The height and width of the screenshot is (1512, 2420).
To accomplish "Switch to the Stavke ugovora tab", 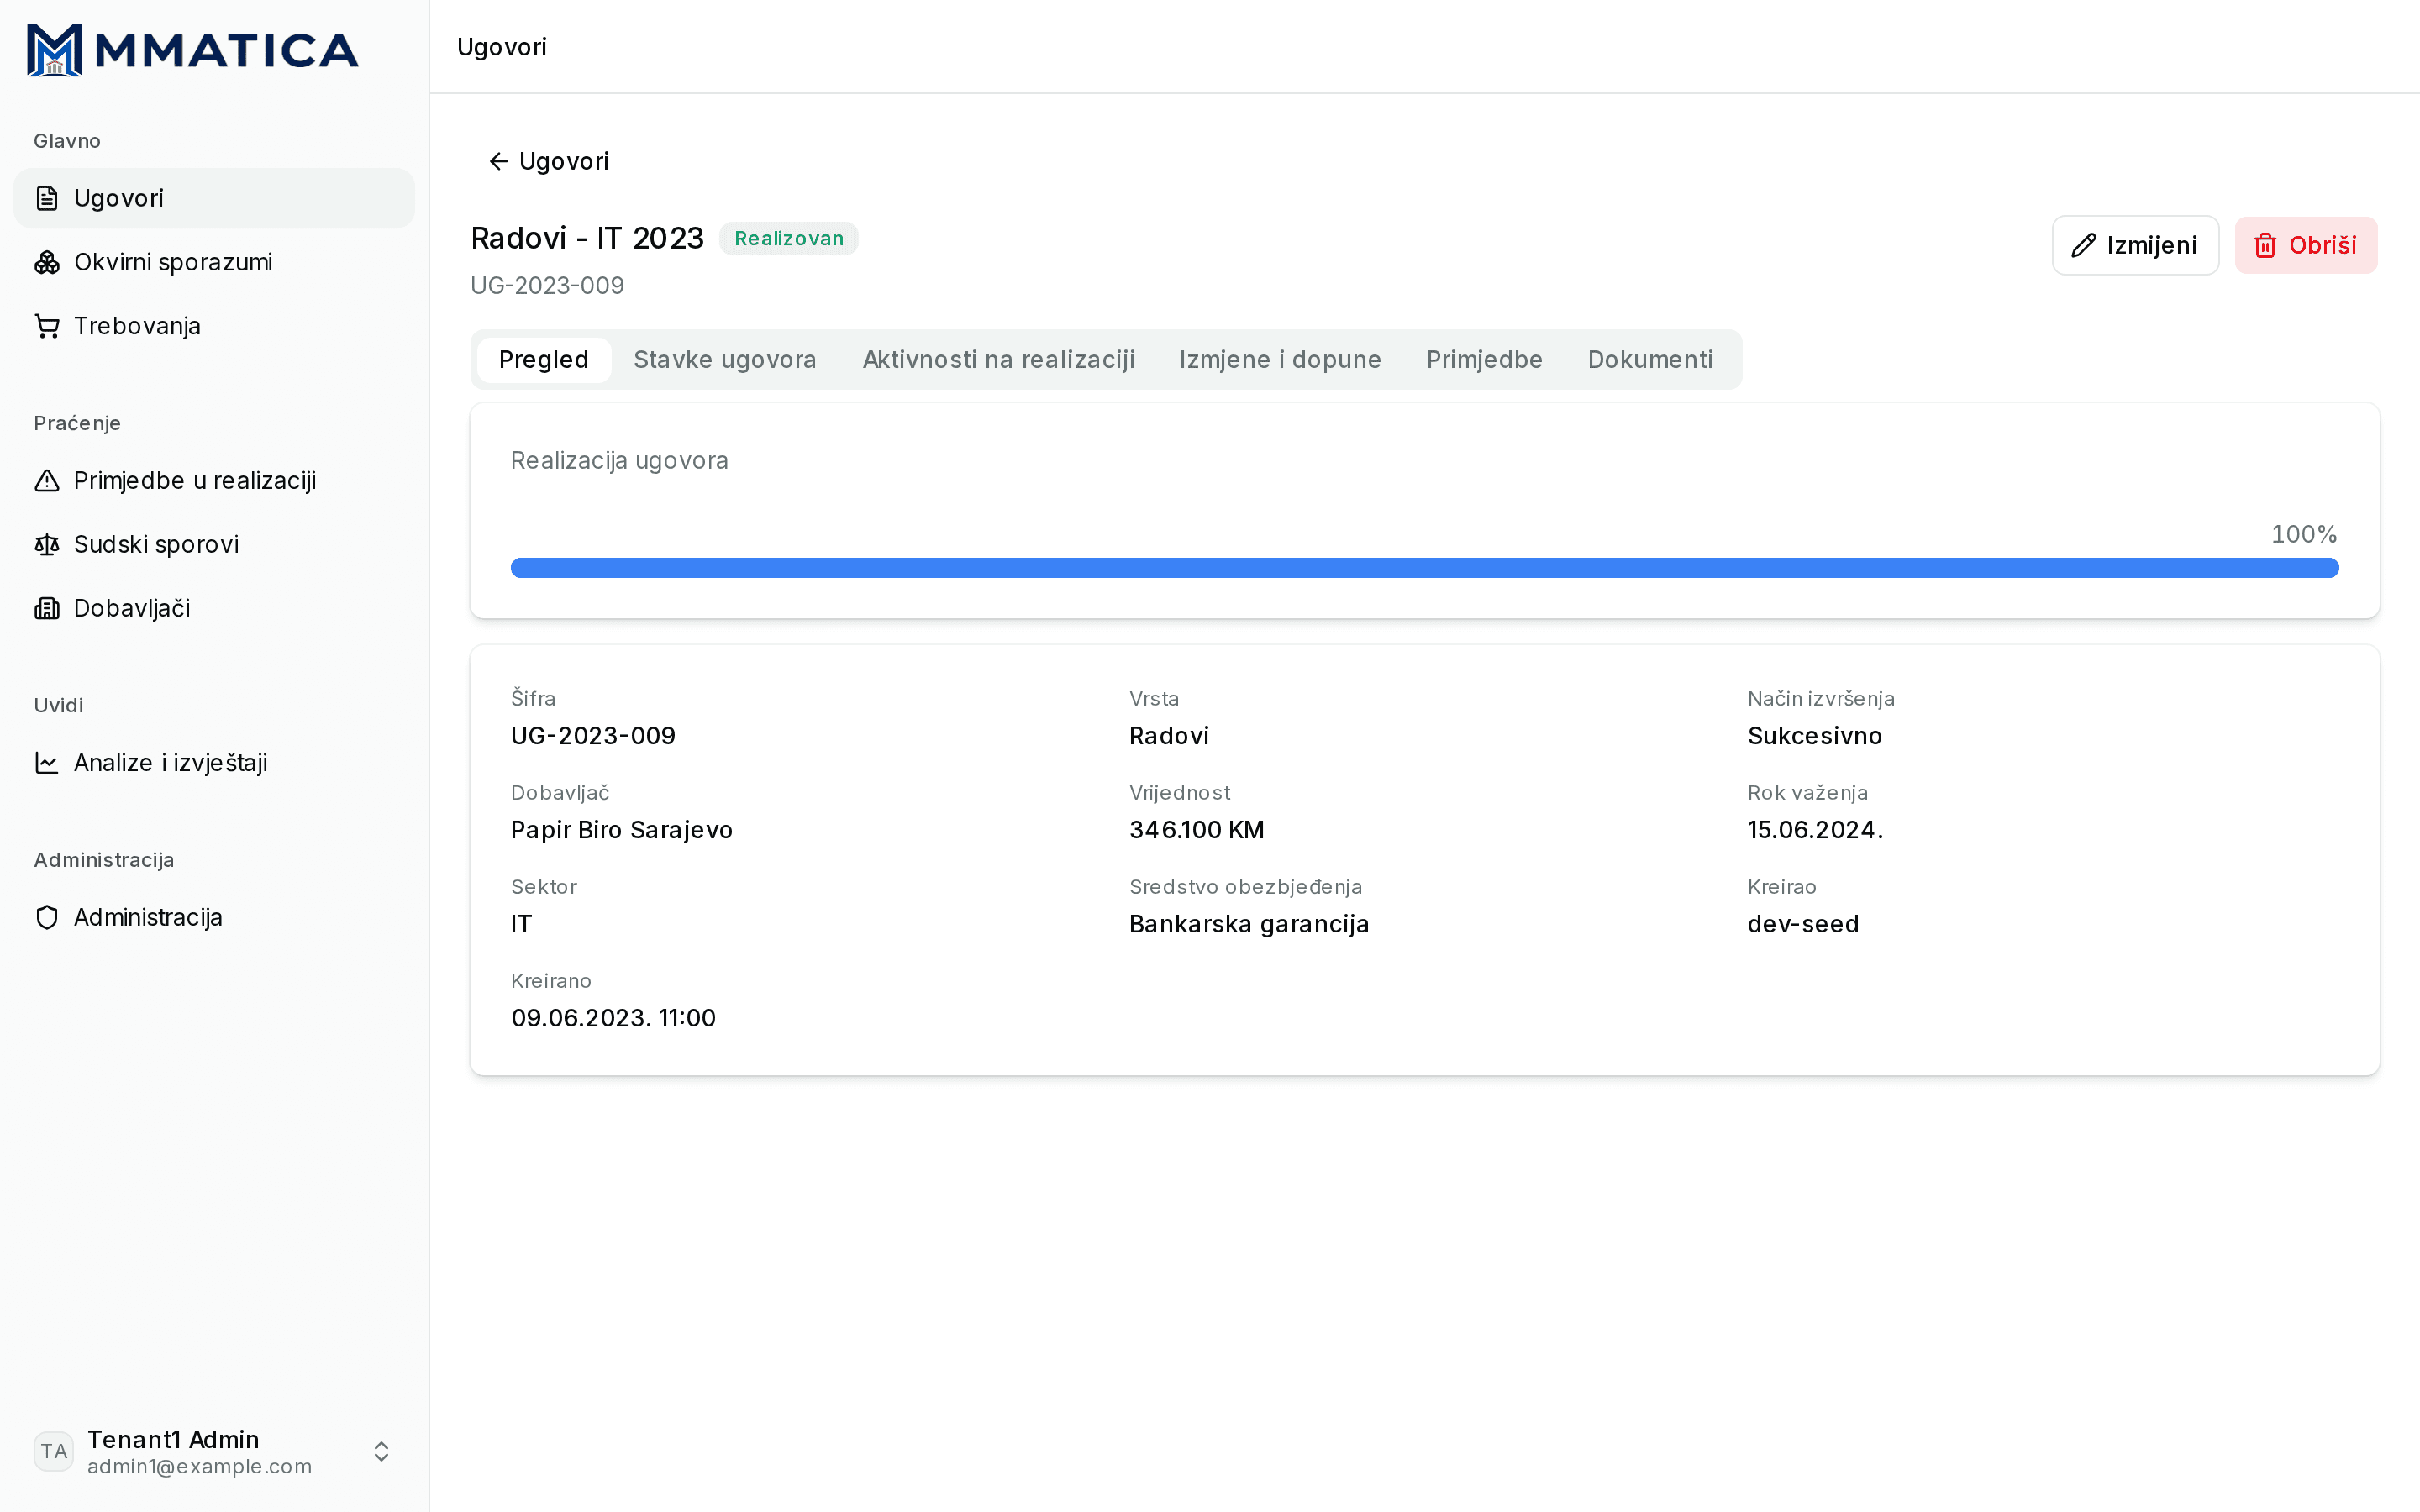I will (725, 360).
